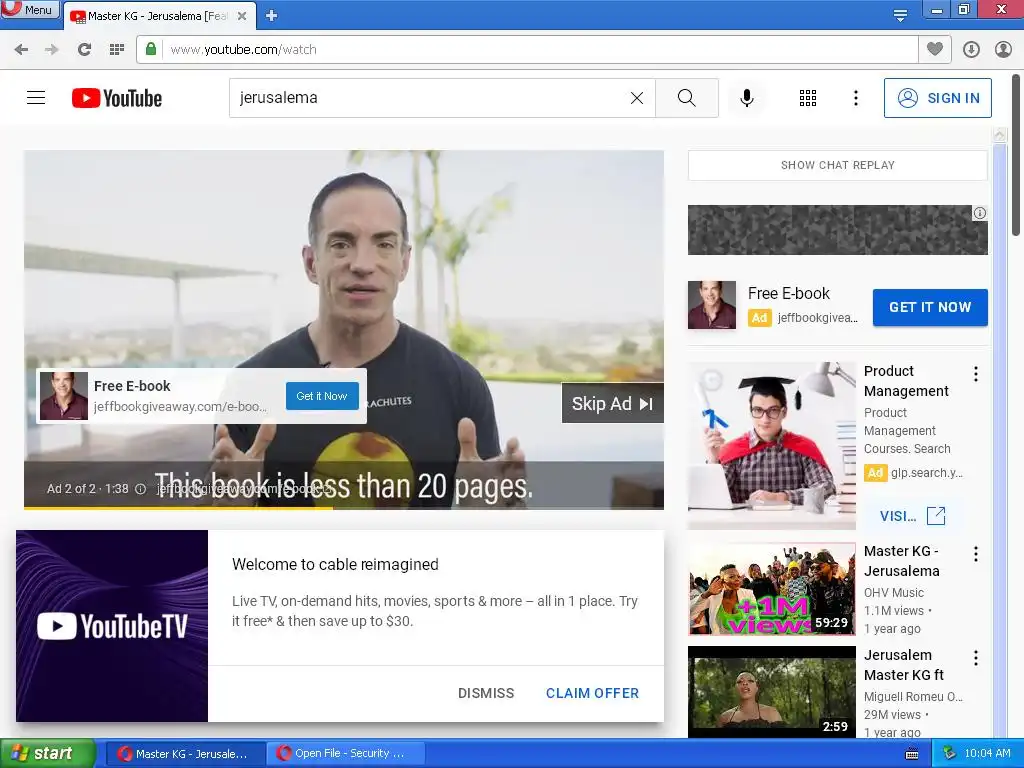Reload the YouTube page
The image size is (1024, 768).
[84, 50]
